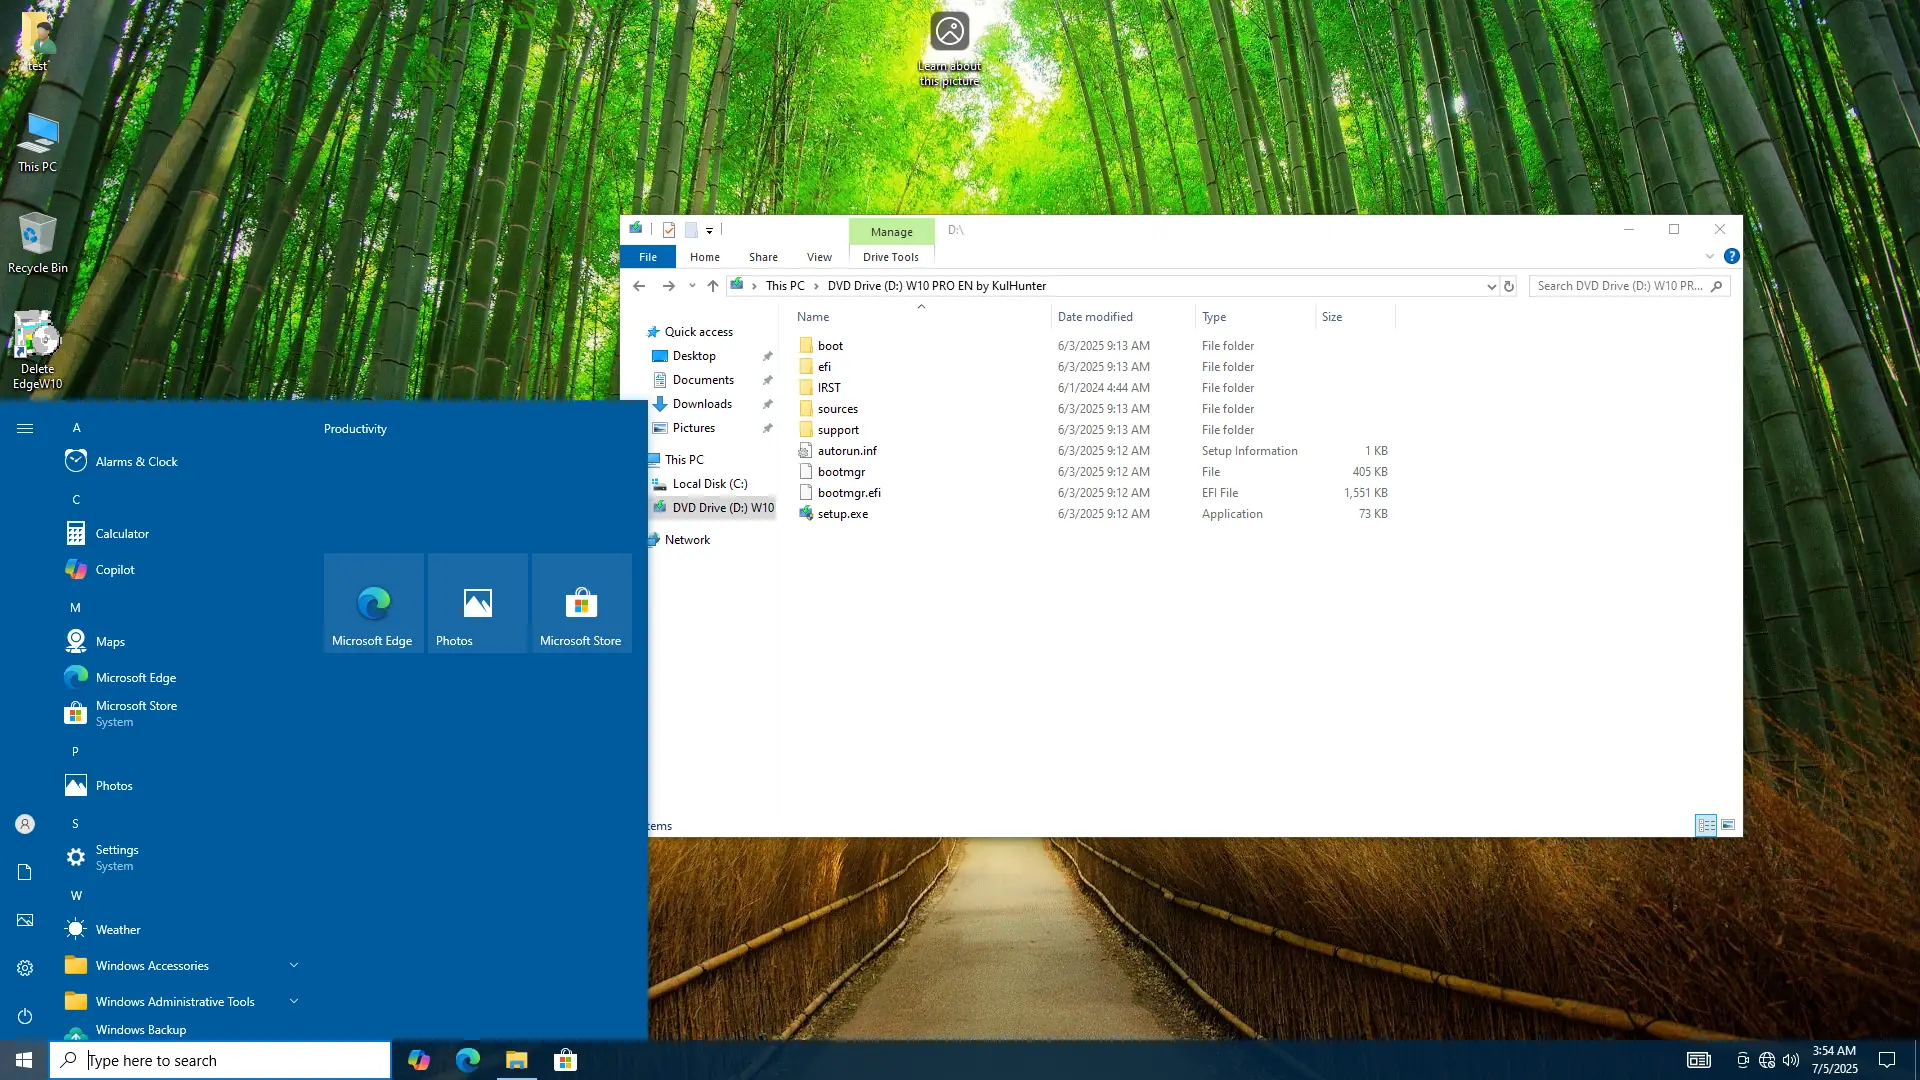Open the setup.exe application file
Screen dimensions: 1920x1080
842,514
